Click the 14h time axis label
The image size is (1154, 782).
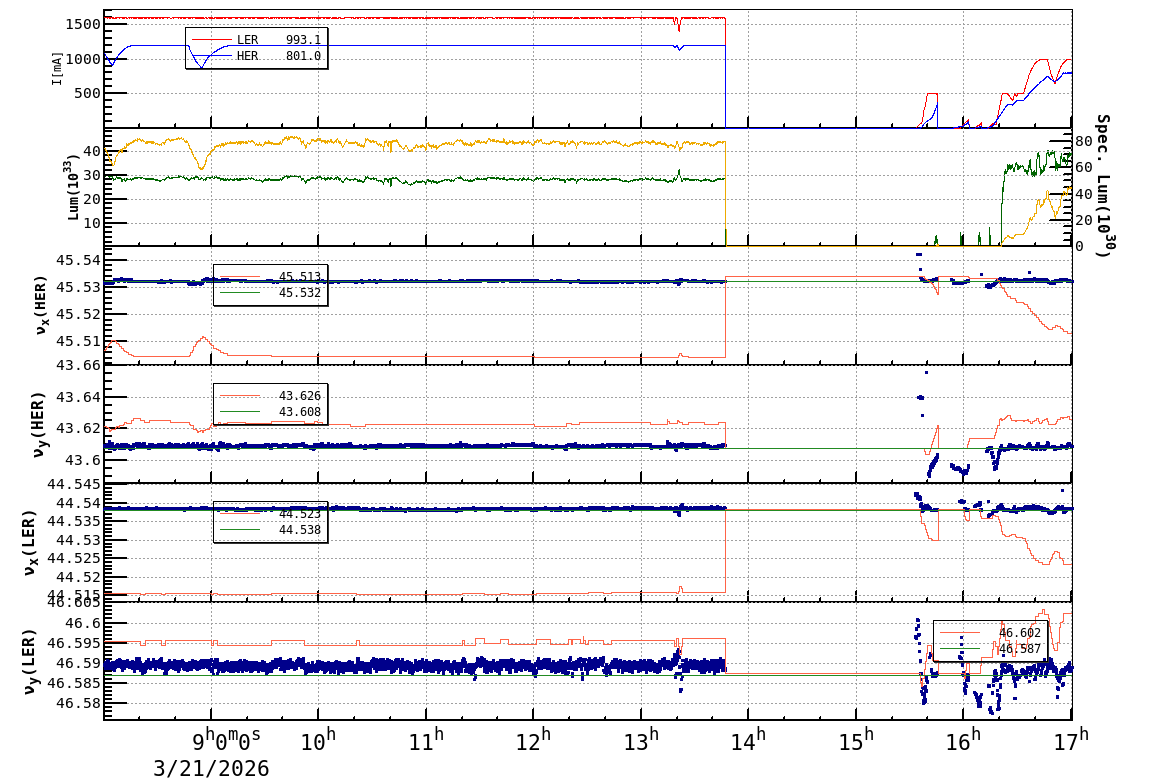(x=748, y=740)
